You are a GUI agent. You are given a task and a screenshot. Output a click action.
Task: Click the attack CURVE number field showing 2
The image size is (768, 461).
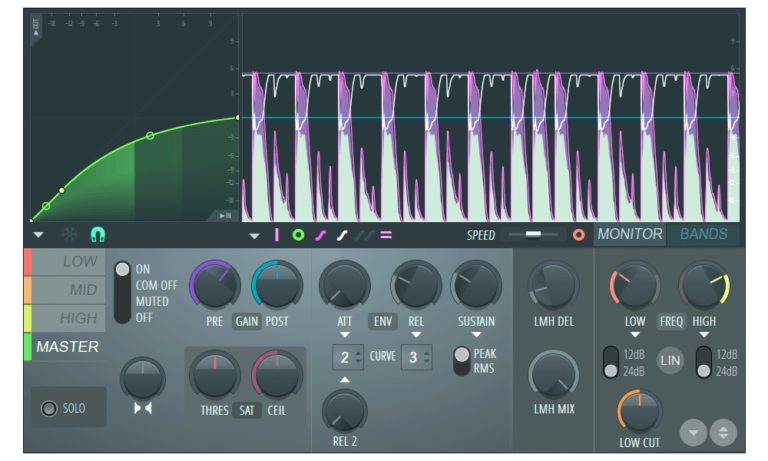tap(347, 358)
